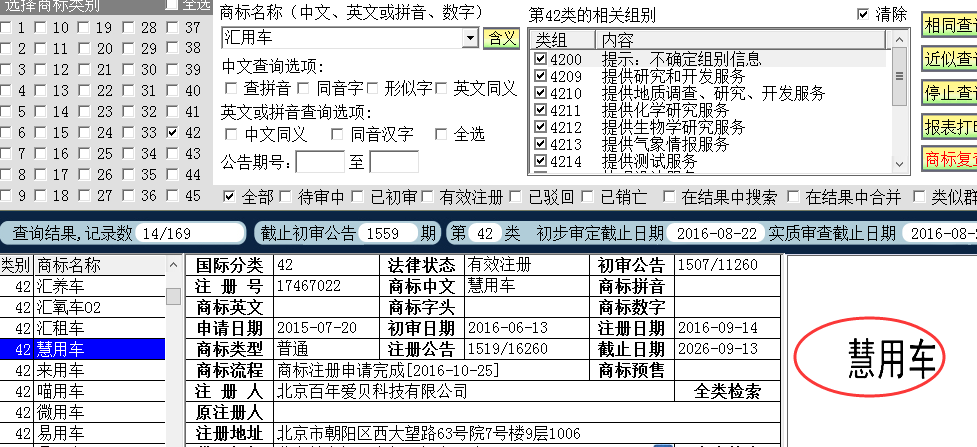
Task: Tick the 同音汉字 checkbox
Action: pyautogui.click(x=337, y=134)
